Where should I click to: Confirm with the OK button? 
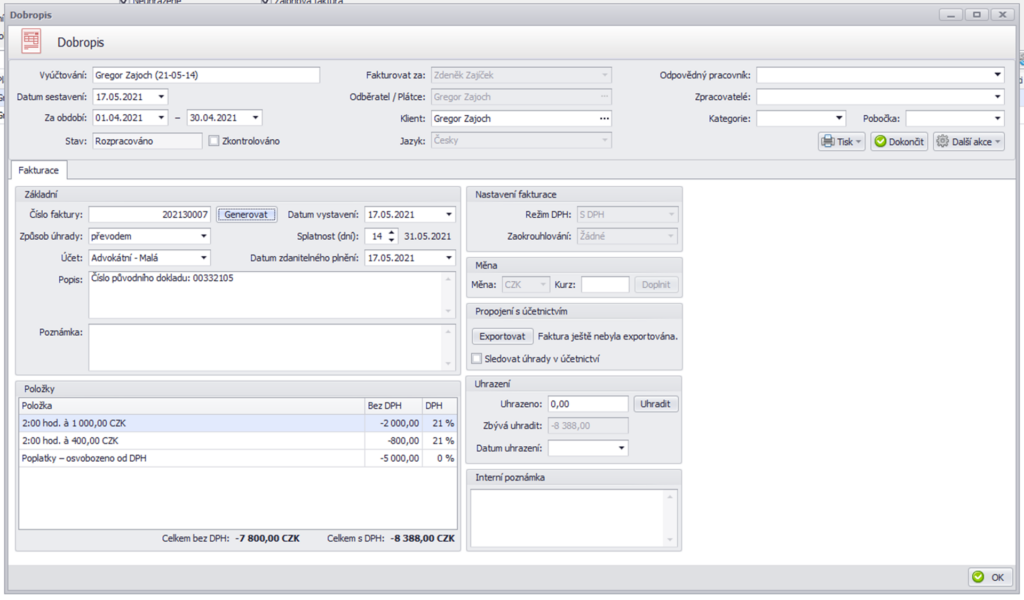[x=990, y=577]
